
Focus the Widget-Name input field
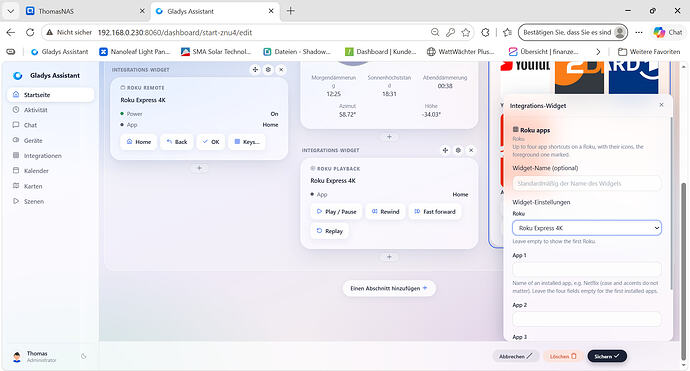[x=587, y=184]
